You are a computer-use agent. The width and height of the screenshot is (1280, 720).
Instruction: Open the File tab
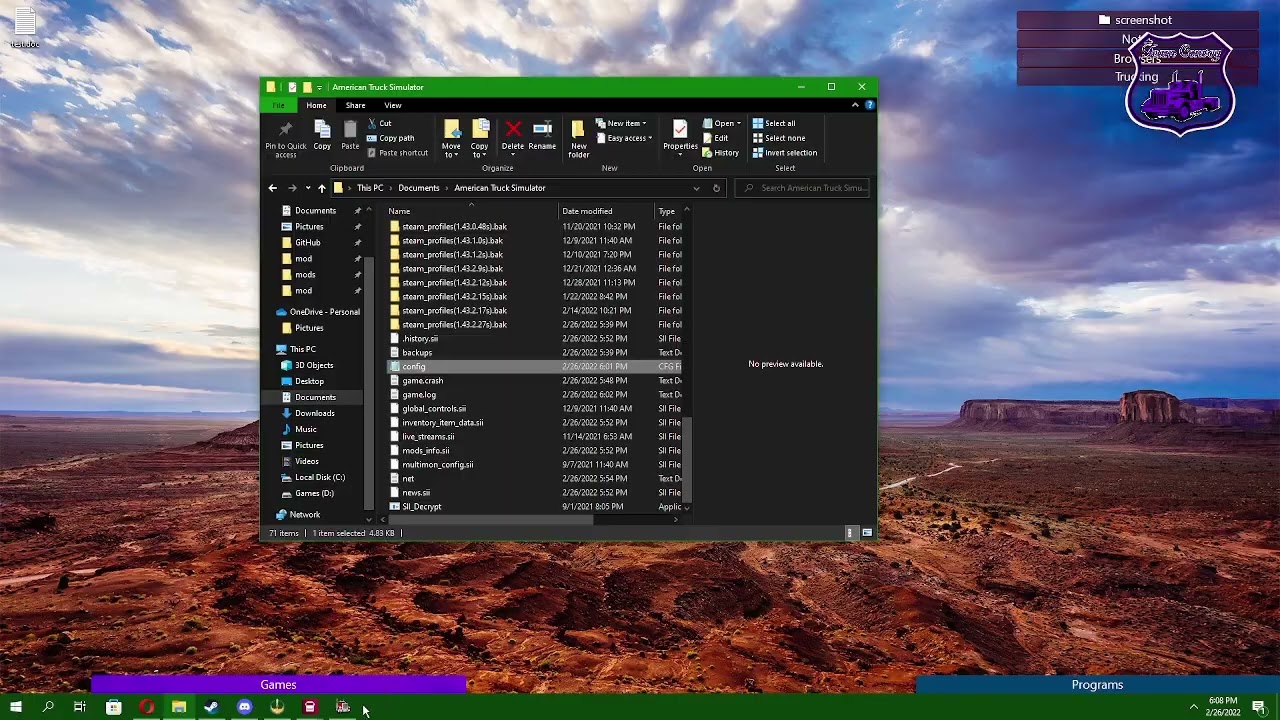pos(279,105)
